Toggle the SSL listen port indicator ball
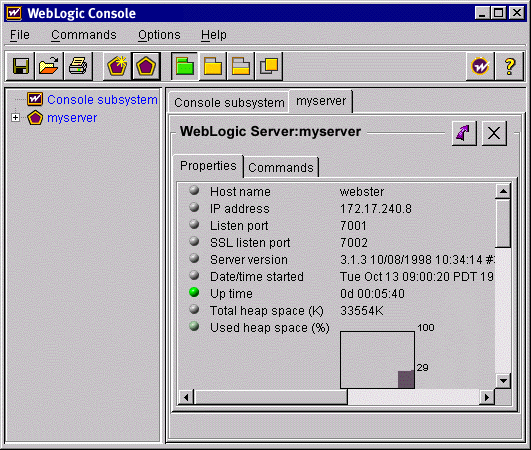 point(194,241)
